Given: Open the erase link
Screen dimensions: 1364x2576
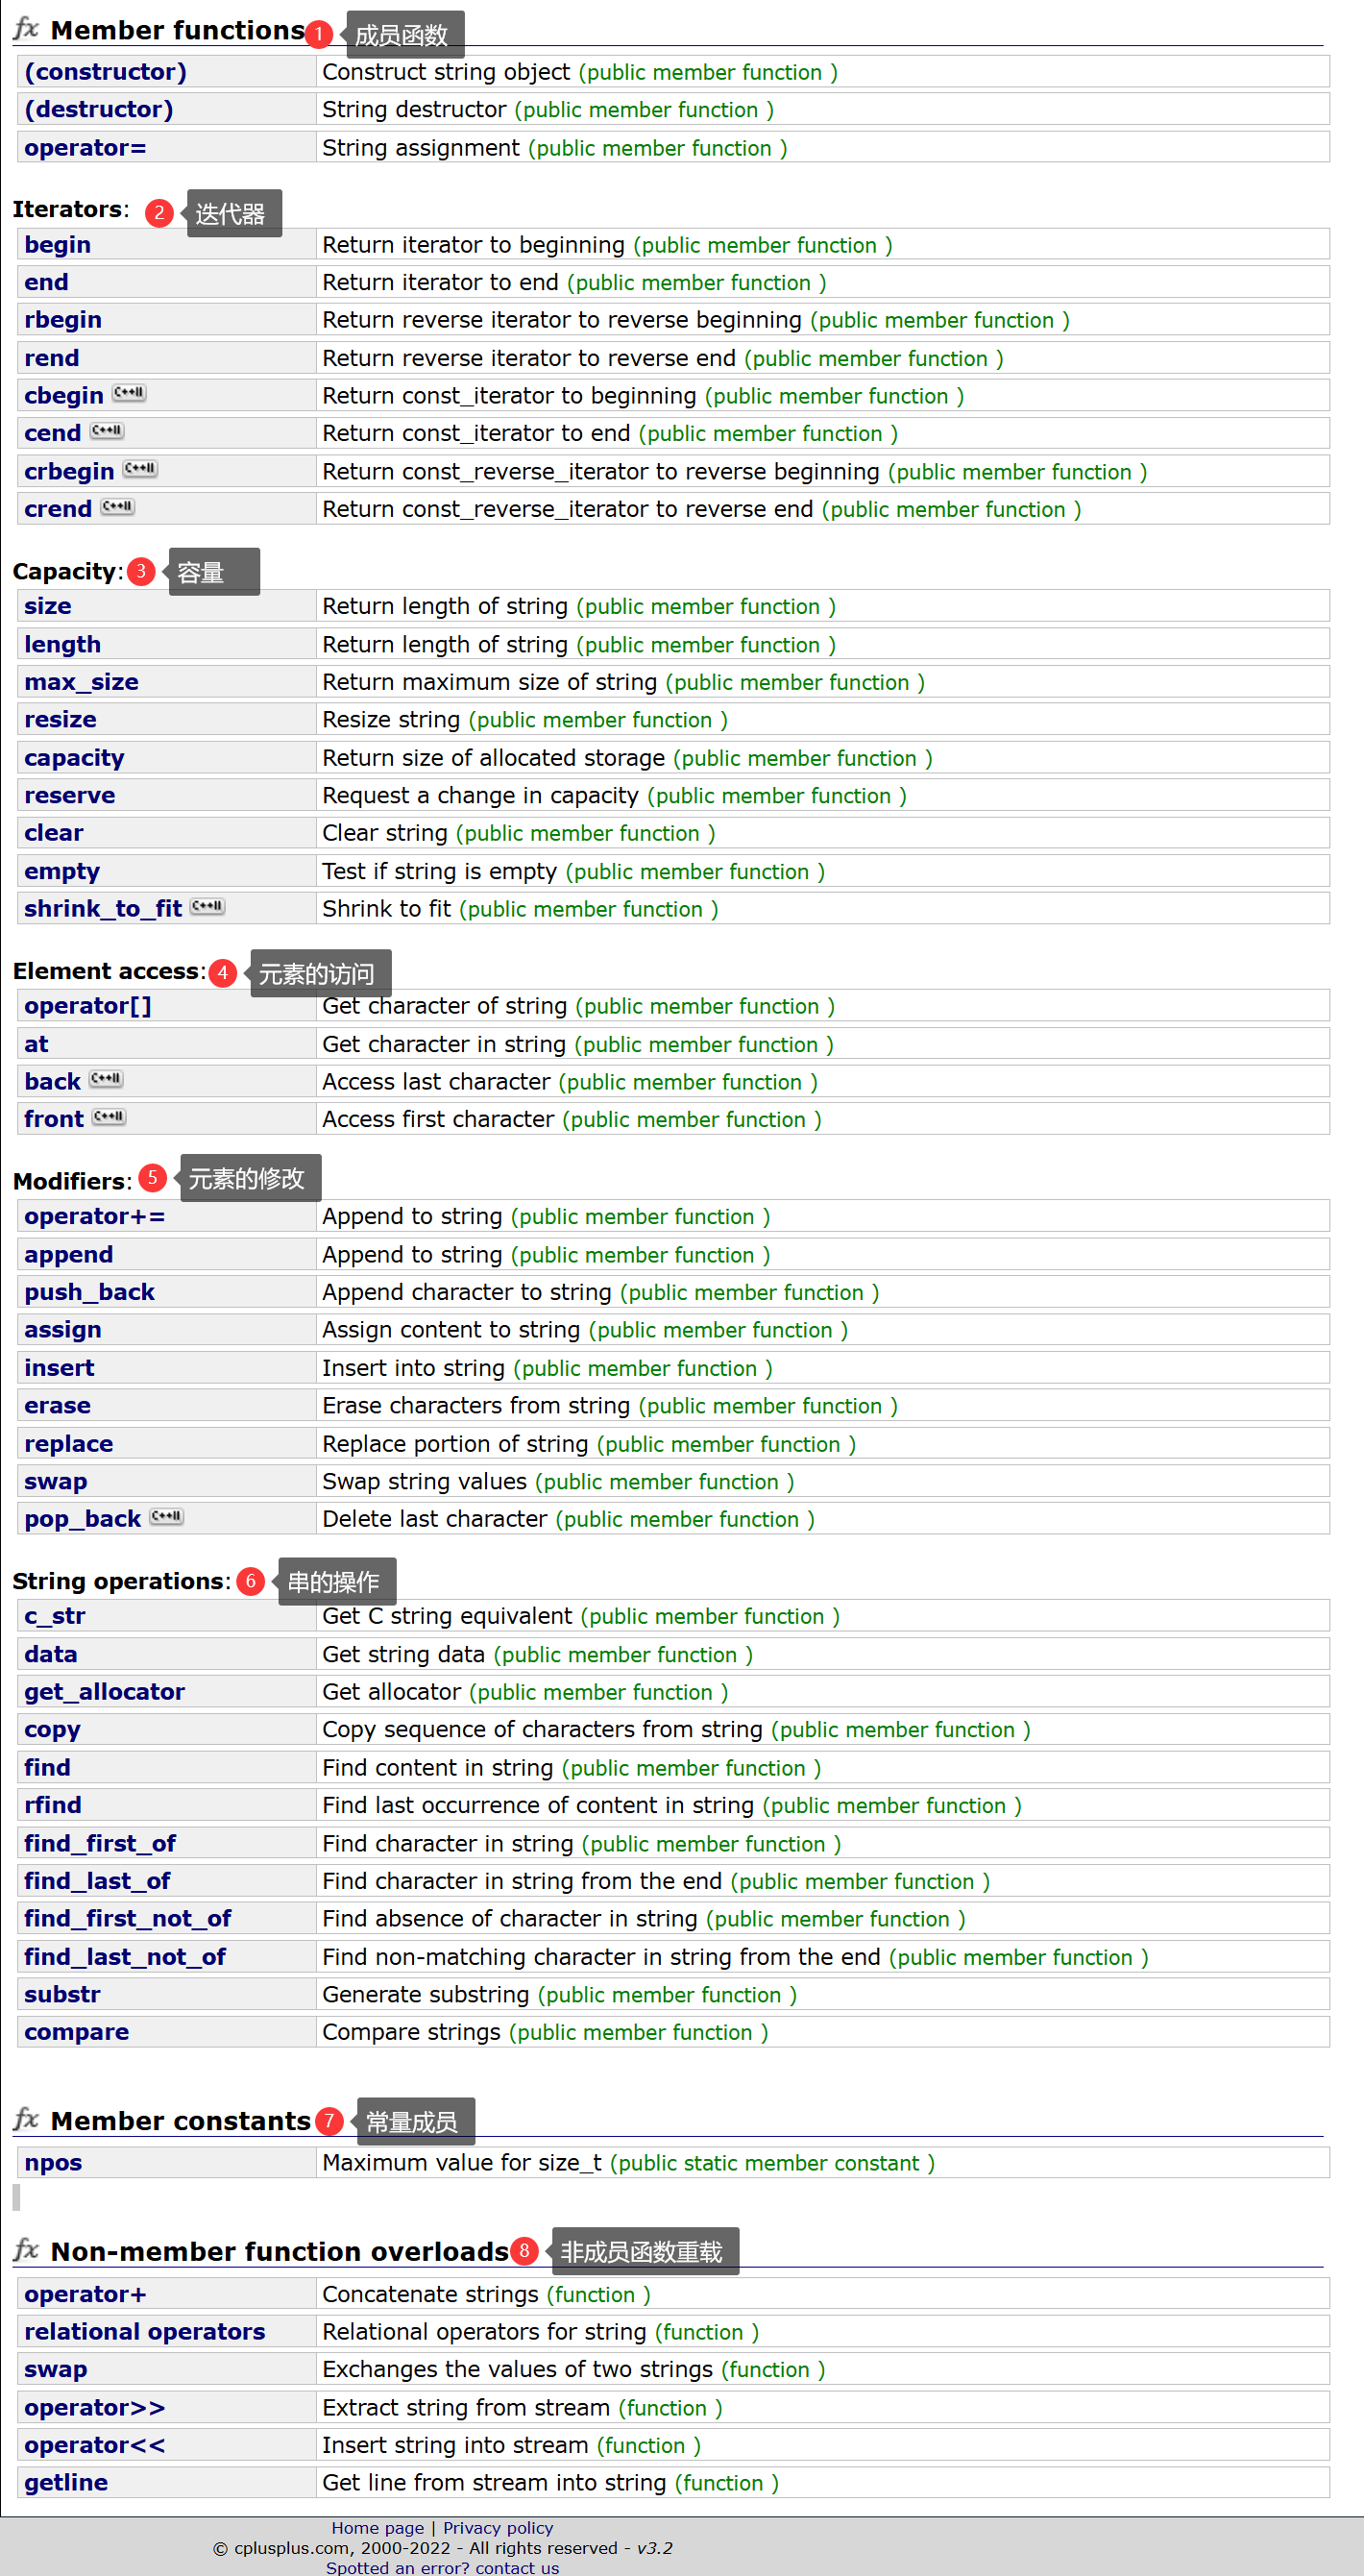Looking at the screenshot, I should pos(57,1406).
